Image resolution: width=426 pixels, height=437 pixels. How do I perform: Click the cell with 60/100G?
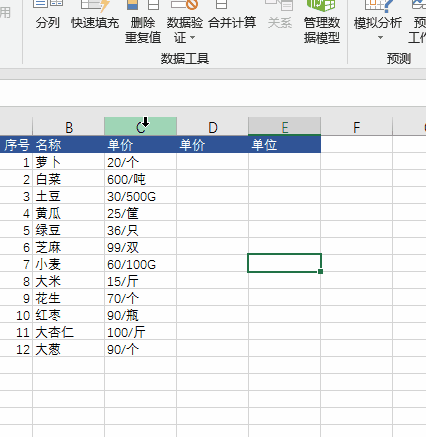click(140, 264)
